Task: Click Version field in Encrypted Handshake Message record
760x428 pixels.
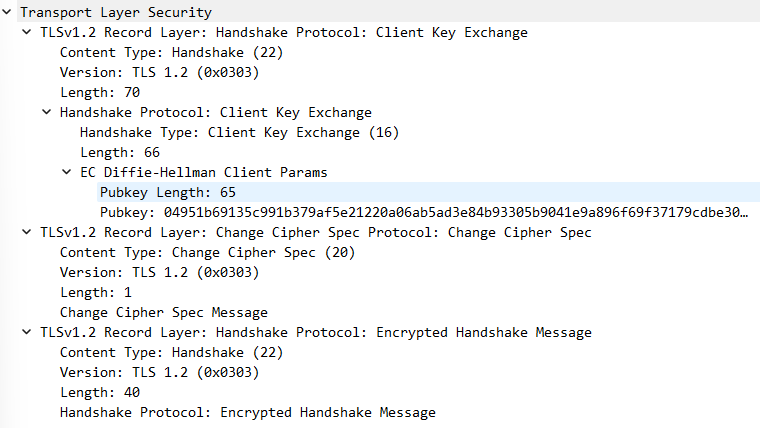Action: 159,373
